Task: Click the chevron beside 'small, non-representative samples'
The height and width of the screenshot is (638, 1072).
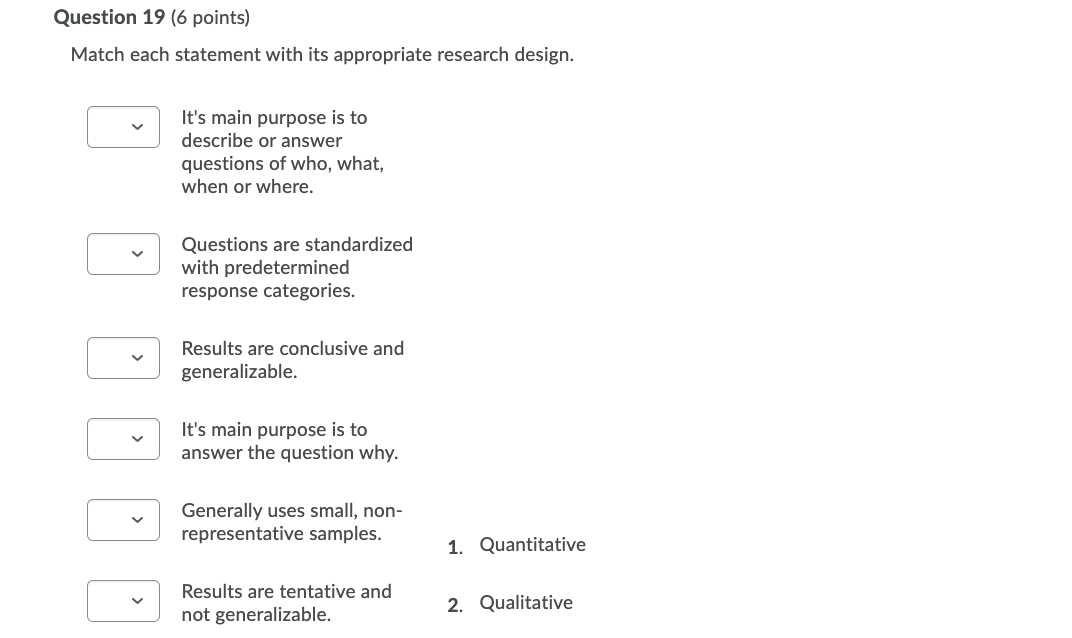Action: click(x=137, y=520)
